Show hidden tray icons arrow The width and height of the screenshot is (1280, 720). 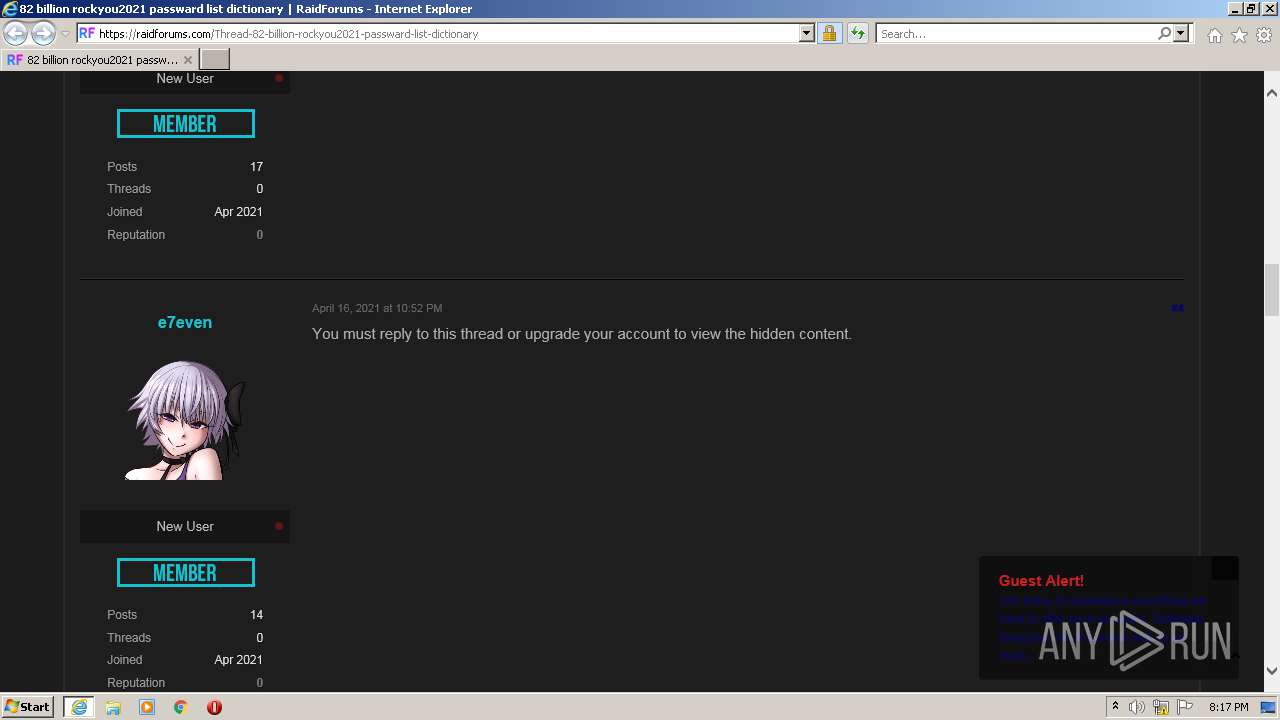pos(1115,707)
